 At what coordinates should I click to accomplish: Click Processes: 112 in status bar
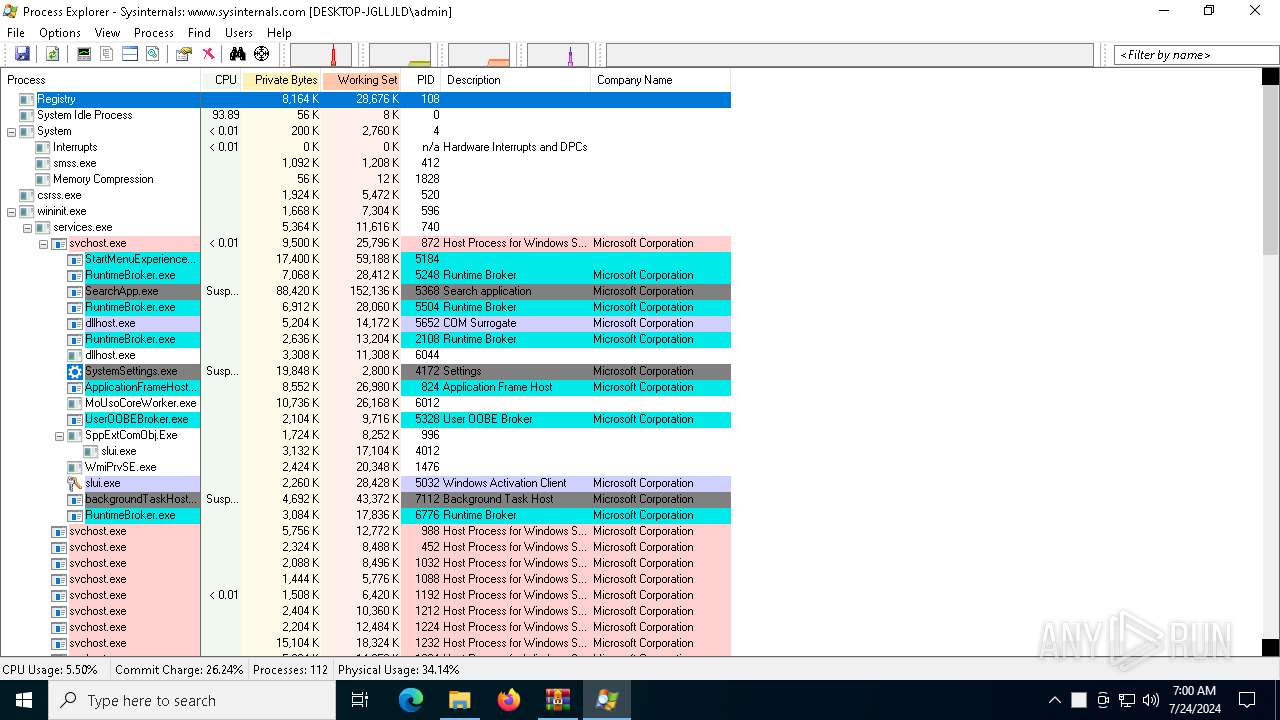coord(291,670)
